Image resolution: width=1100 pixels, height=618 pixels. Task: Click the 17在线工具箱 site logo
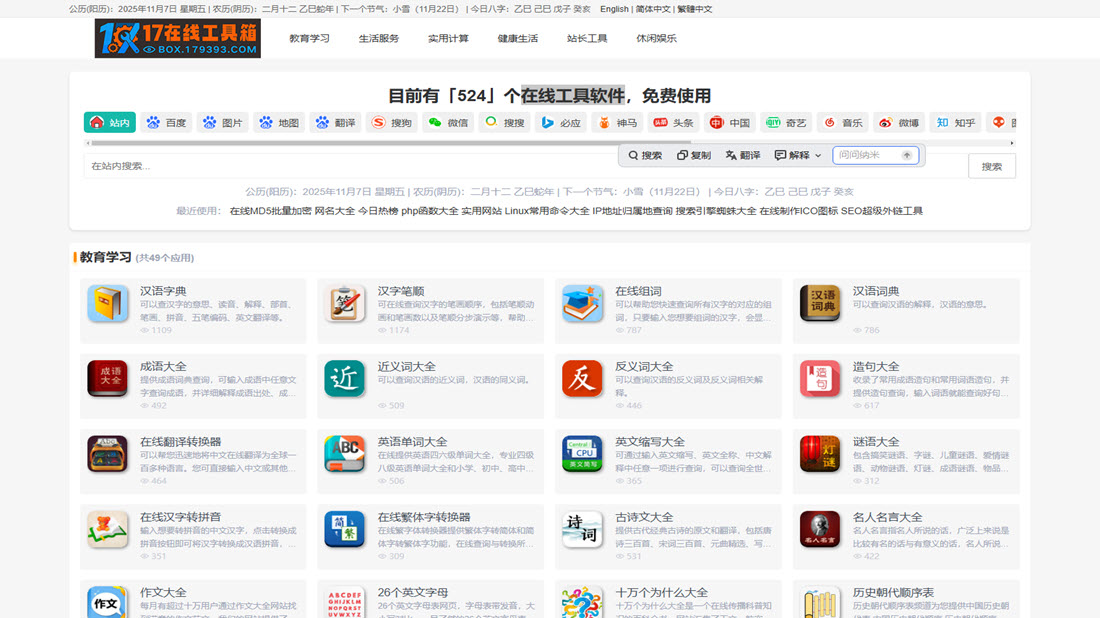click(x=178, y=38)
